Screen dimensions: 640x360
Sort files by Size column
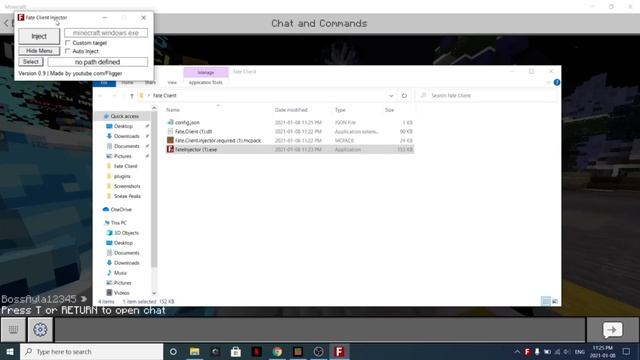tap(389, 110)
